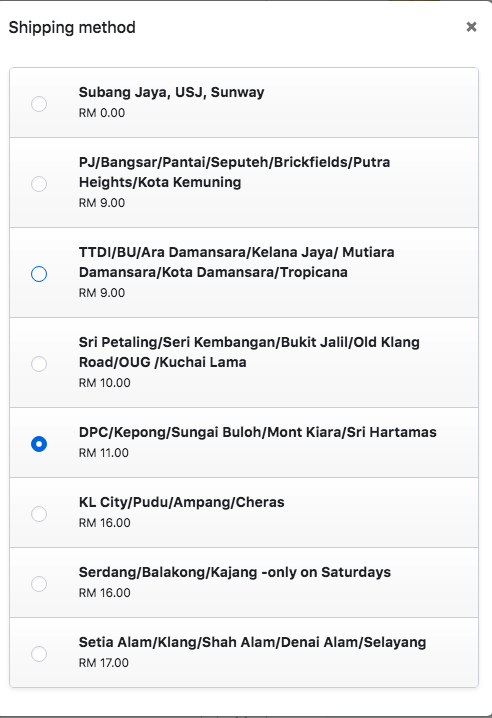Click the RM 0.00 free shipping price
This screenshot has width=492, height=718.
pyautogui.click(x=102, y=113)
